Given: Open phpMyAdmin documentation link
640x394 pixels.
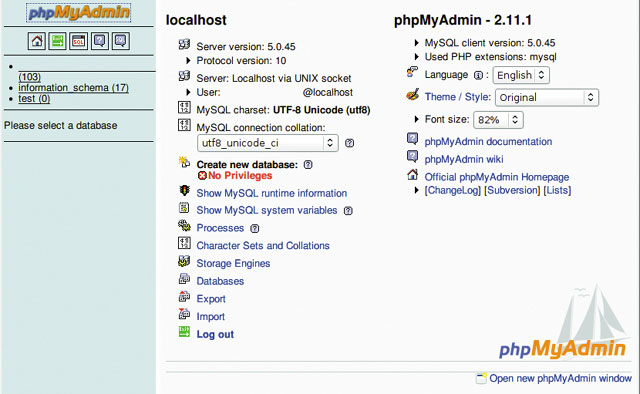Looking at the screenshot, I should (489, 142).
